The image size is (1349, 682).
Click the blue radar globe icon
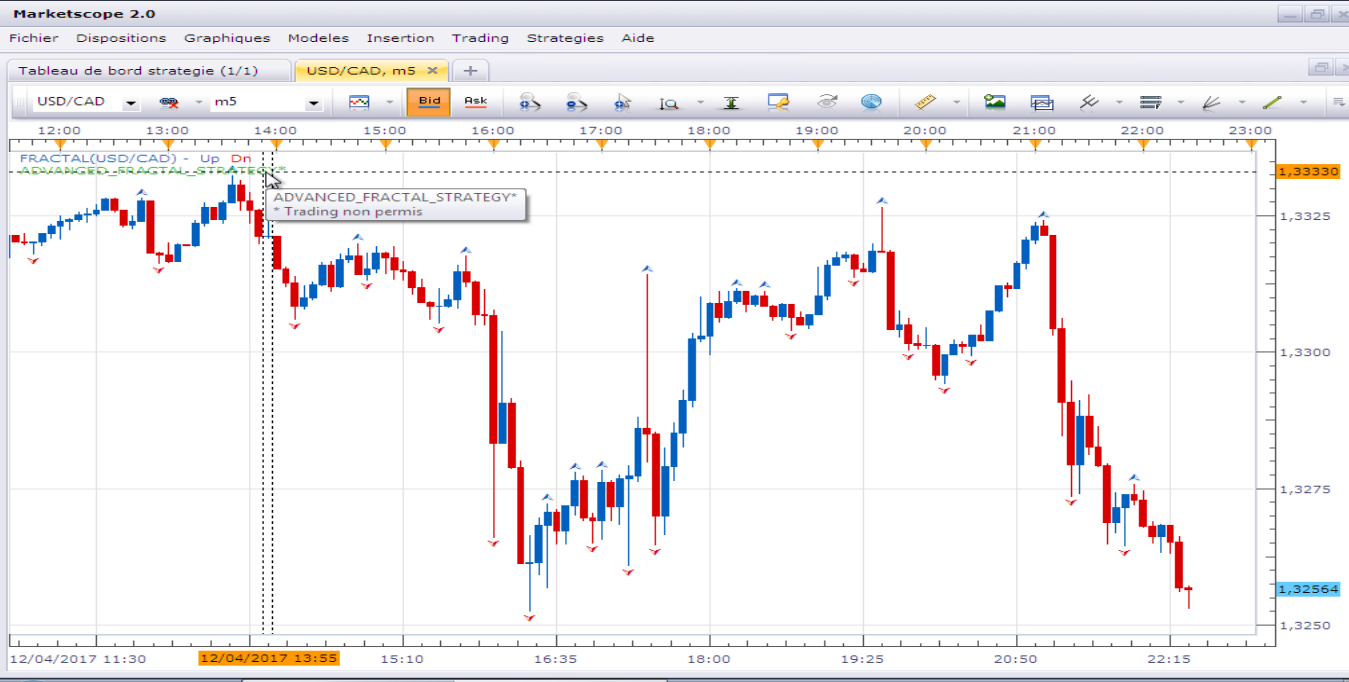point(871,102)
